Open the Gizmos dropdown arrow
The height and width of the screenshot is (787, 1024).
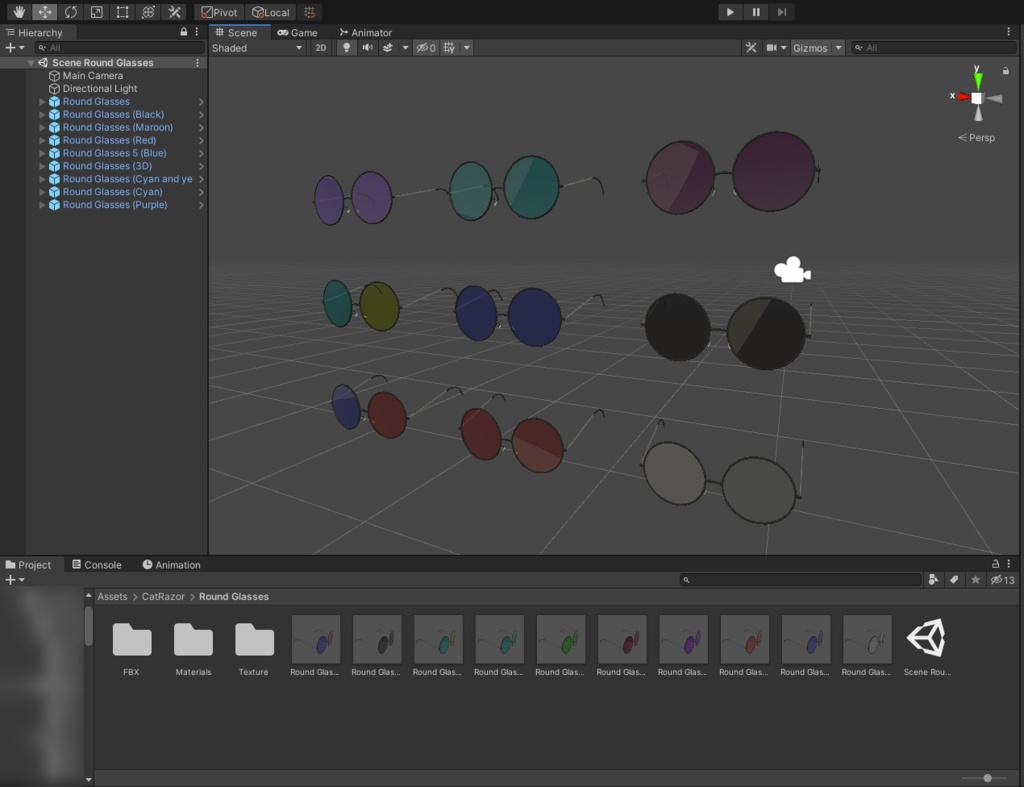[x=838, y=48]
